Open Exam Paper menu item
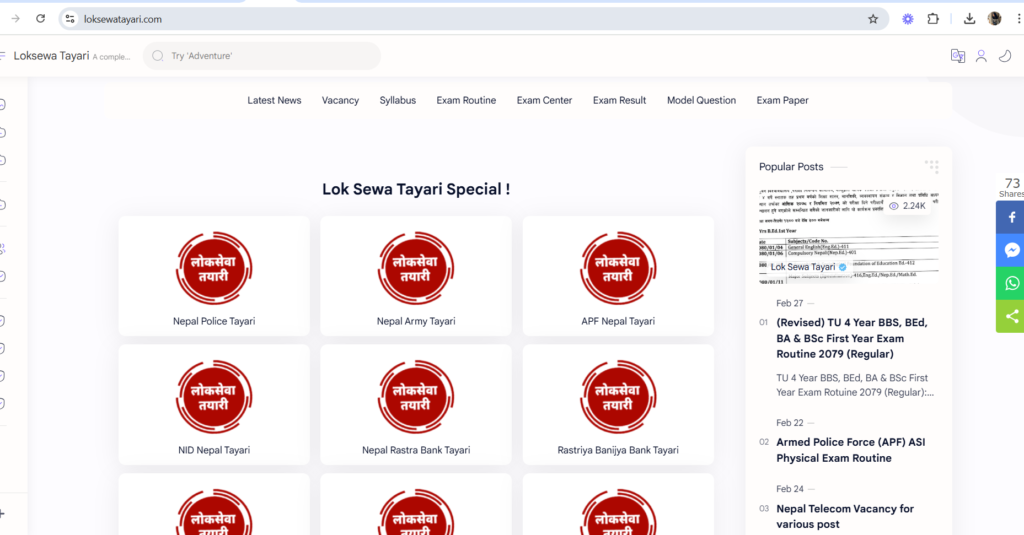The width and height of the screenshot is (1024, 535). [x=782, y=101]
